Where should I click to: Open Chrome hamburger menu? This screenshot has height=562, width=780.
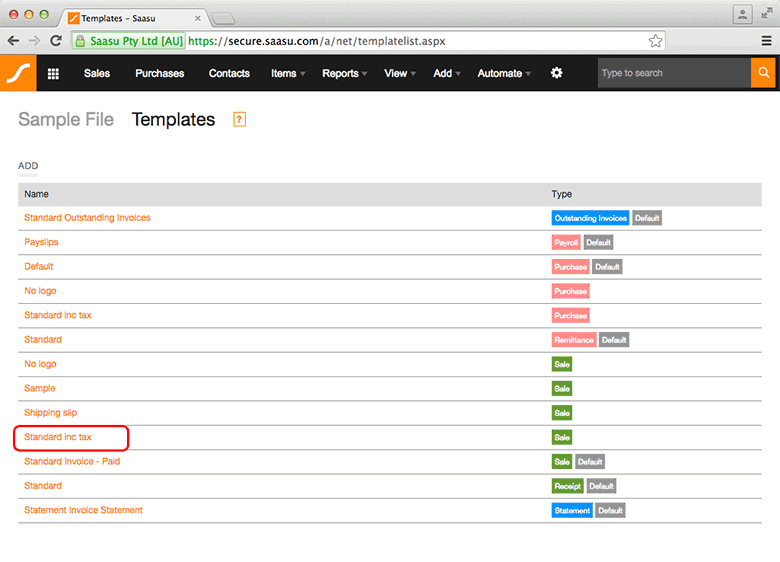pos(766,41)
